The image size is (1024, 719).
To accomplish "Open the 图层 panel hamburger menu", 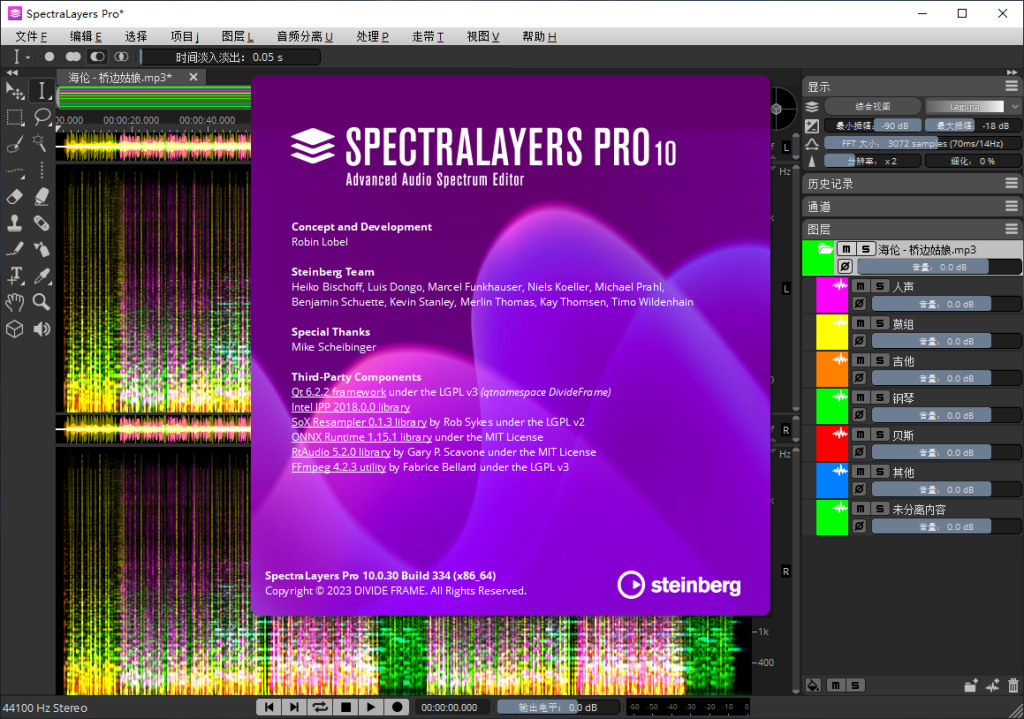I will pyautogui.click(x=1012, y=229).
